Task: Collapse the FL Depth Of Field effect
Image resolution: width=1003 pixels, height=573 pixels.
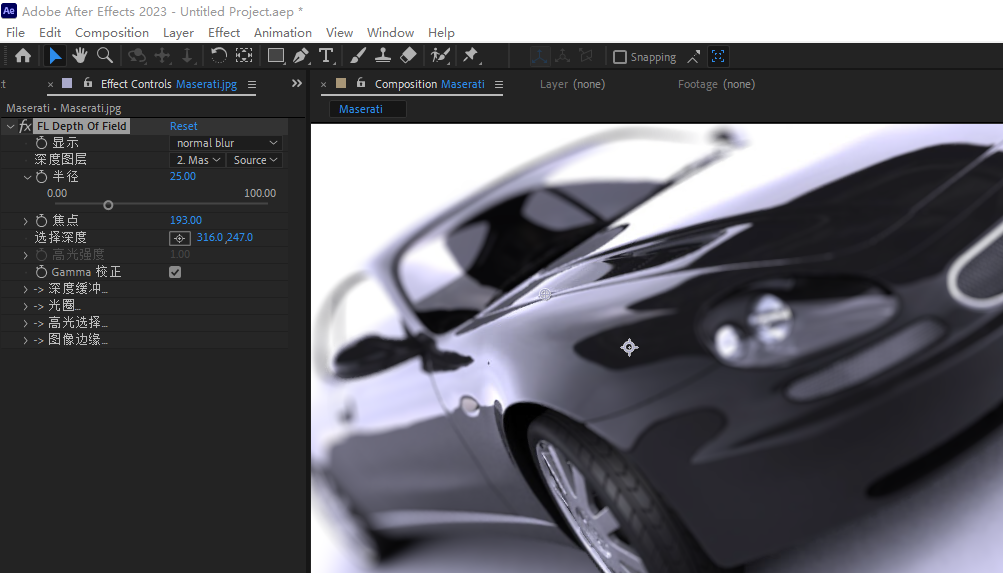Action: click(x=10, y=127)
